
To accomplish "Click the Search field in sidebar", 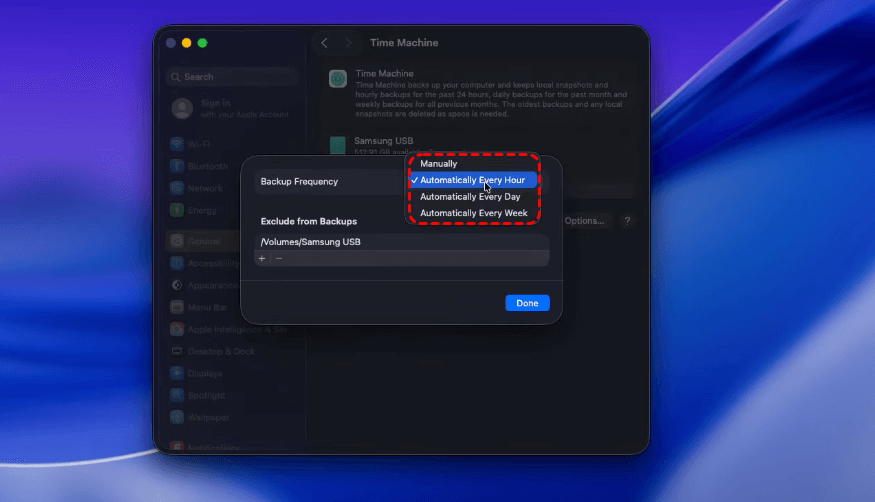I will tap(232, 77).
